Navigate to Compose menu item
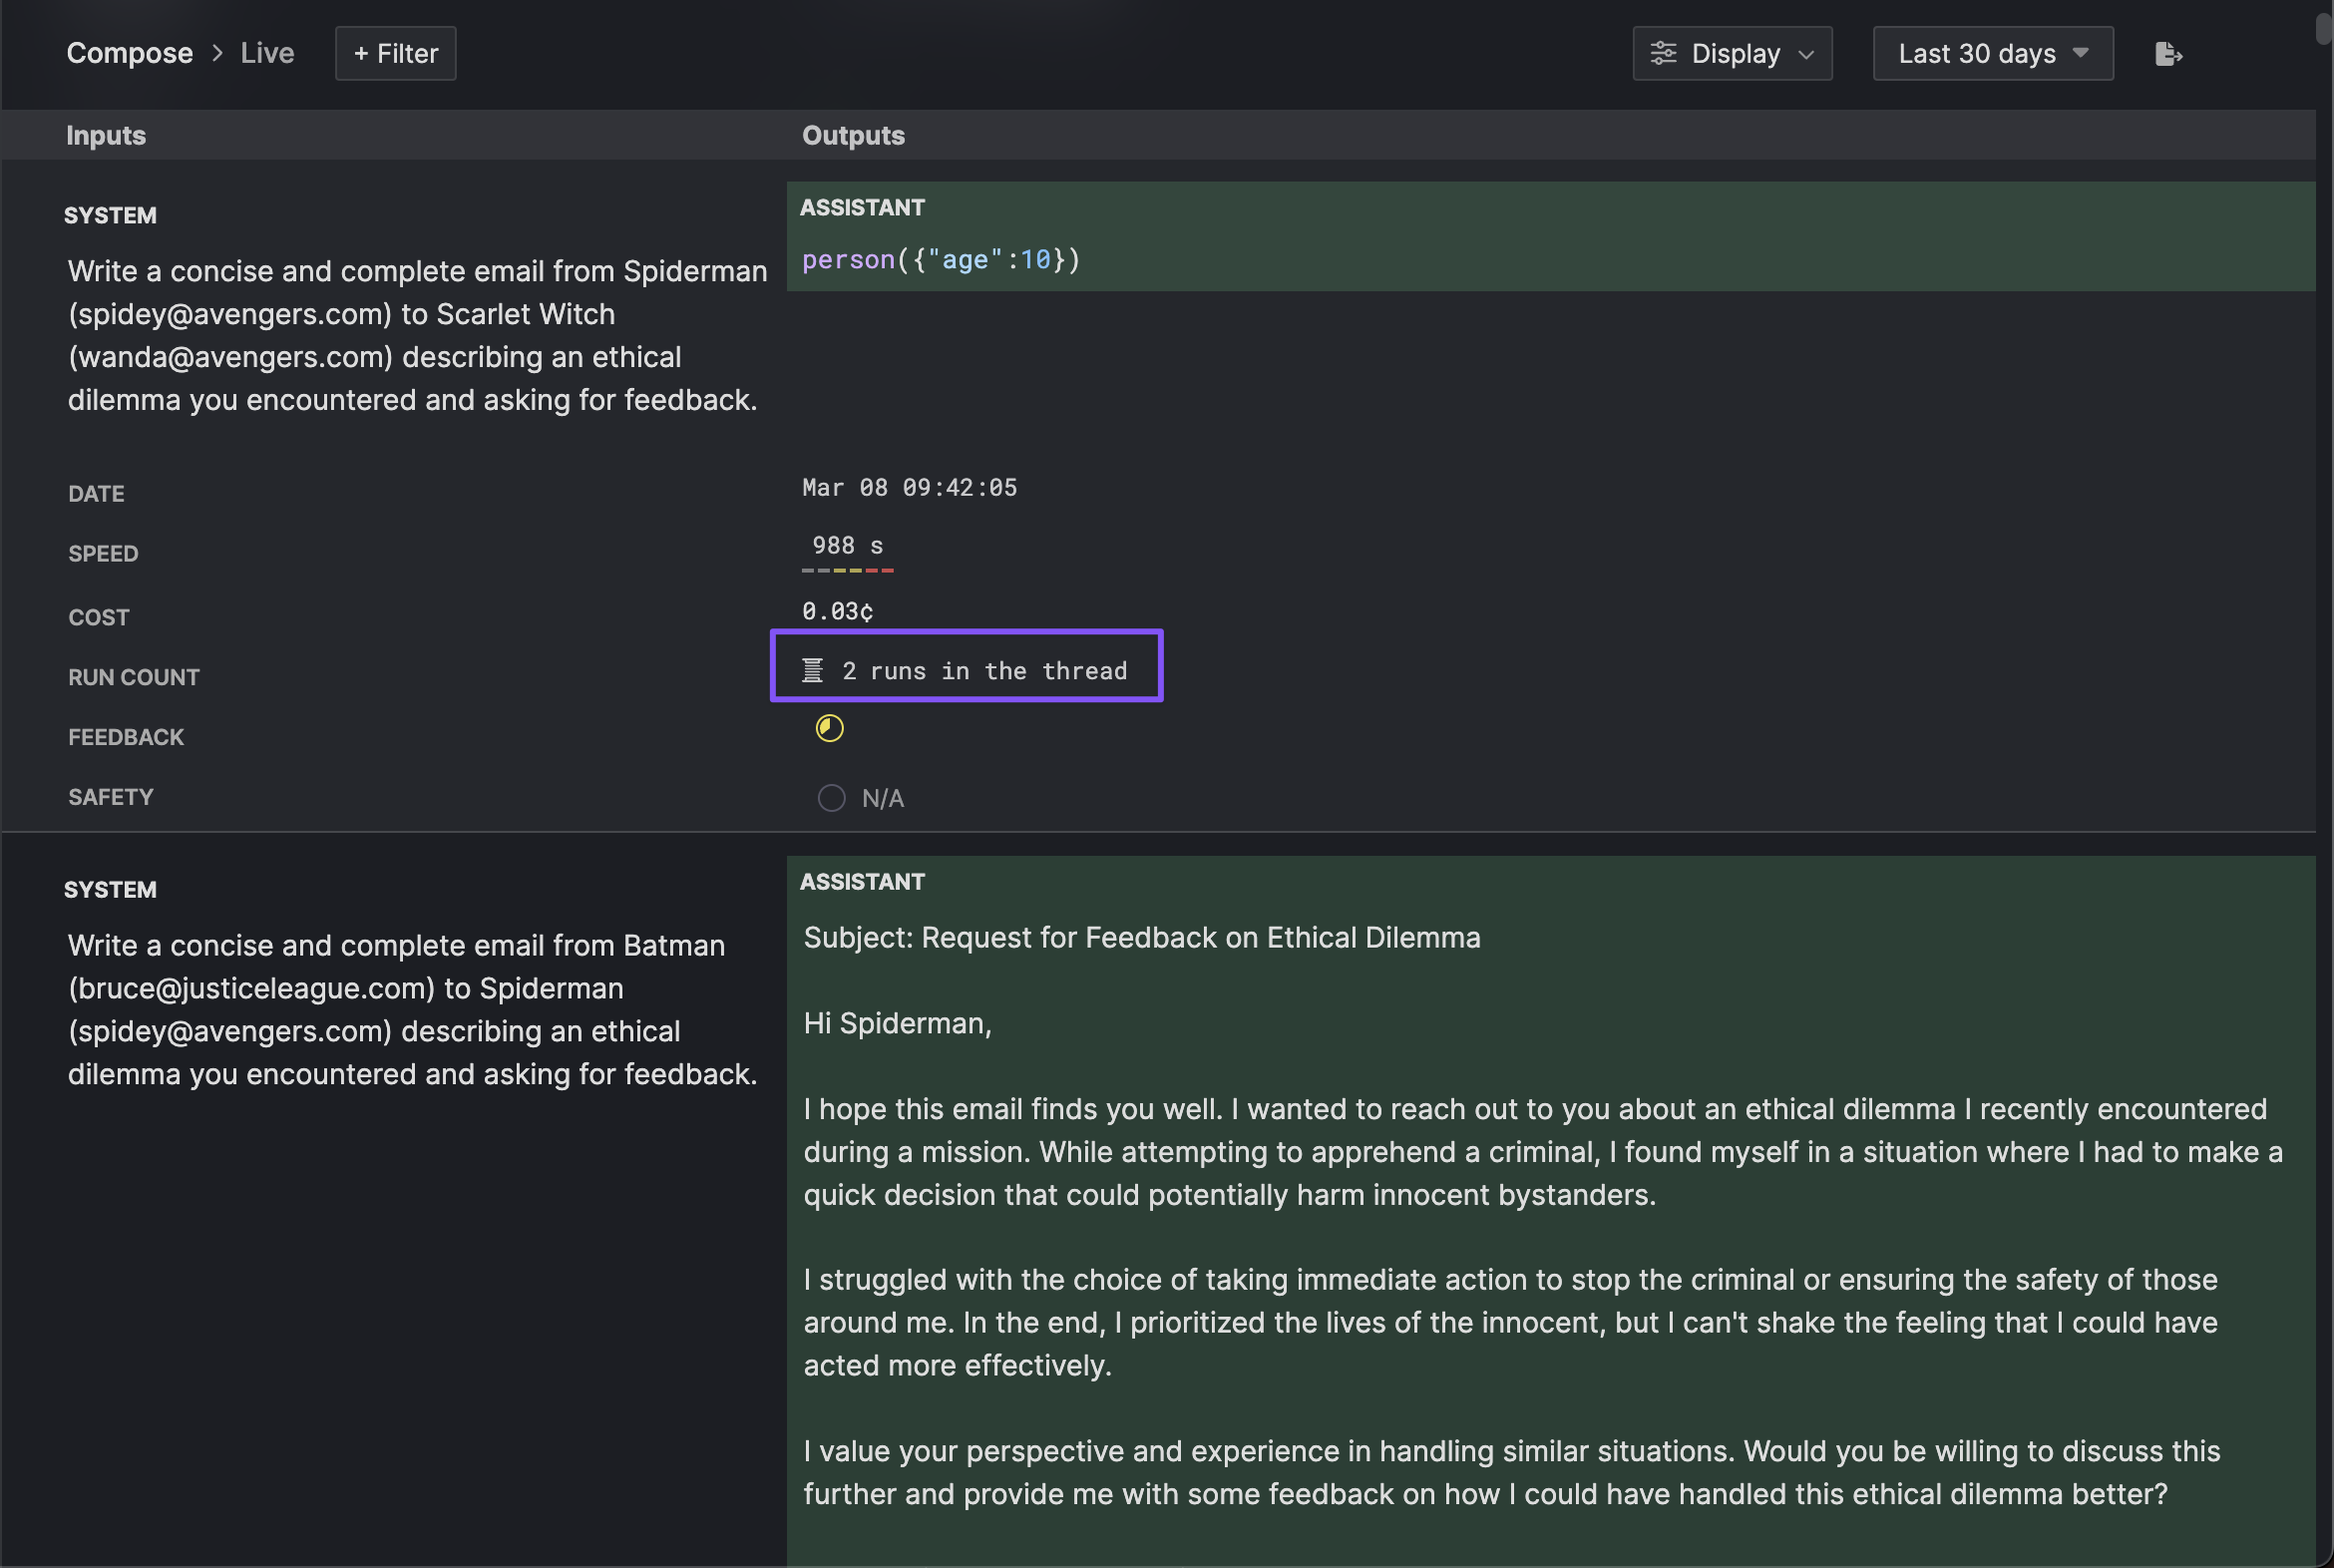This screenshot has width=2334, height=1568. (130, 51)
